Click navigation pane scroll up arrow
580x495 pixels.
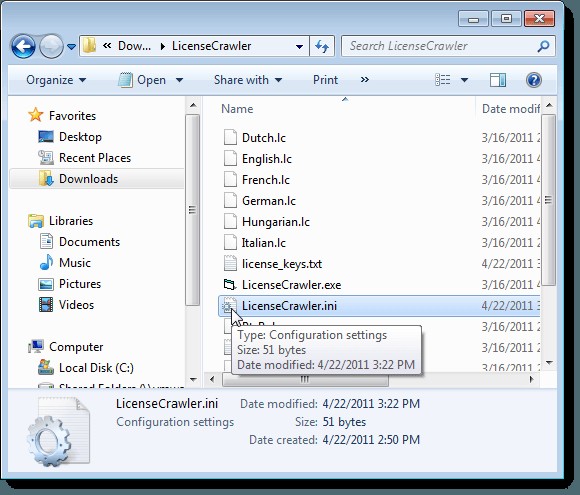(x=193, y=105)
